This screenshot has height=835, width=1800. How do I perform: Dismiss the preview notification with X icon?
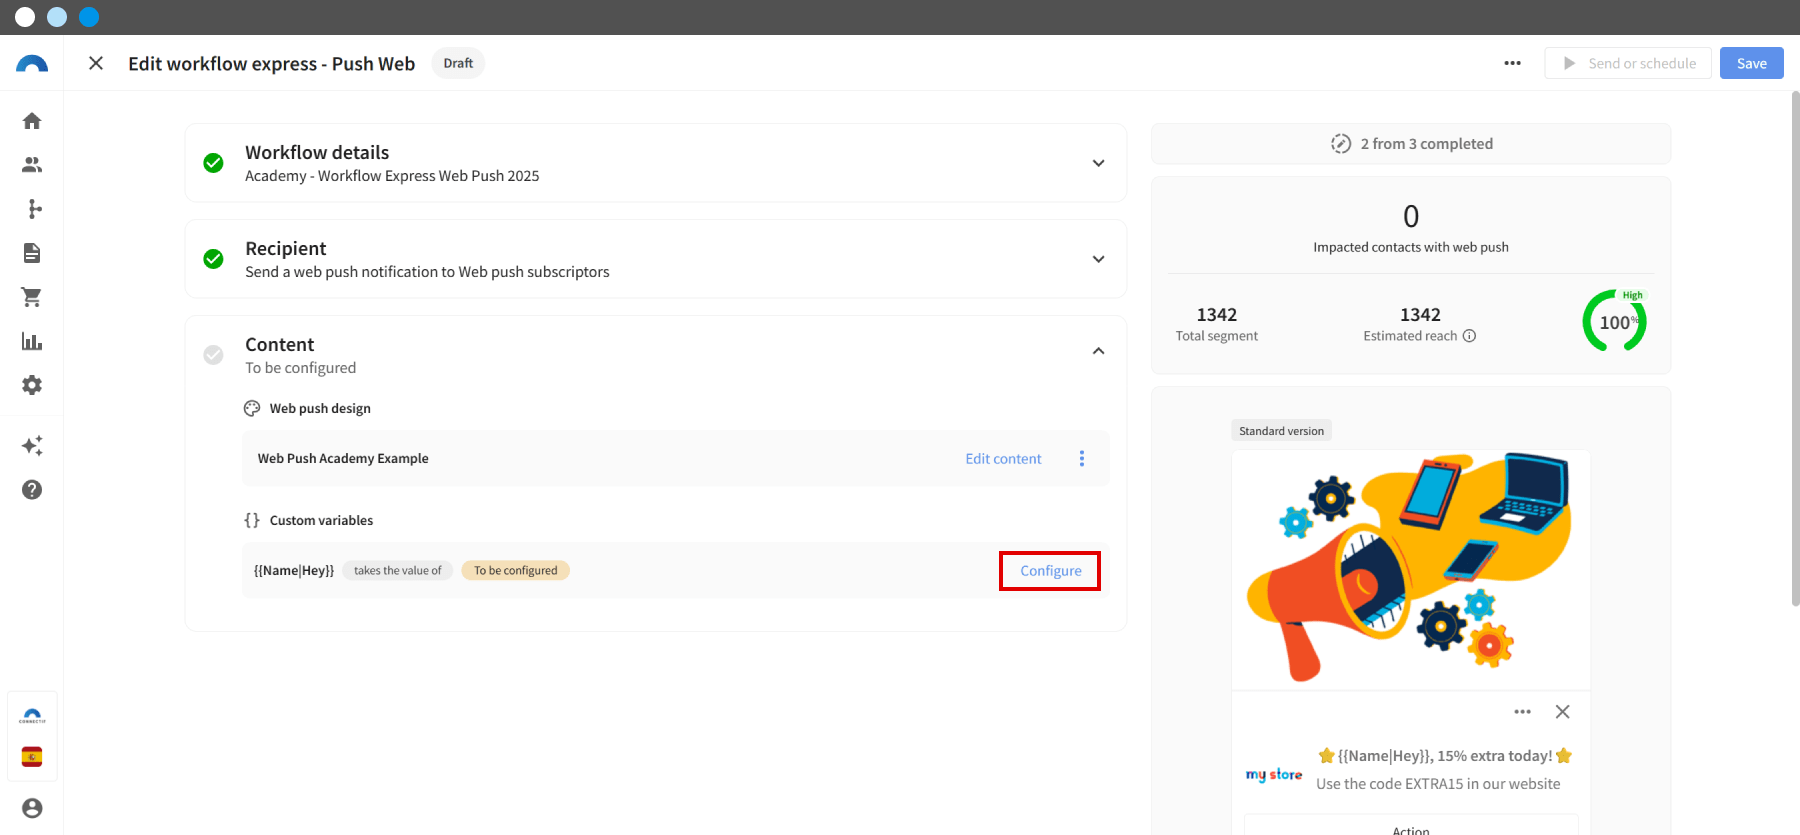point(1562,712)
